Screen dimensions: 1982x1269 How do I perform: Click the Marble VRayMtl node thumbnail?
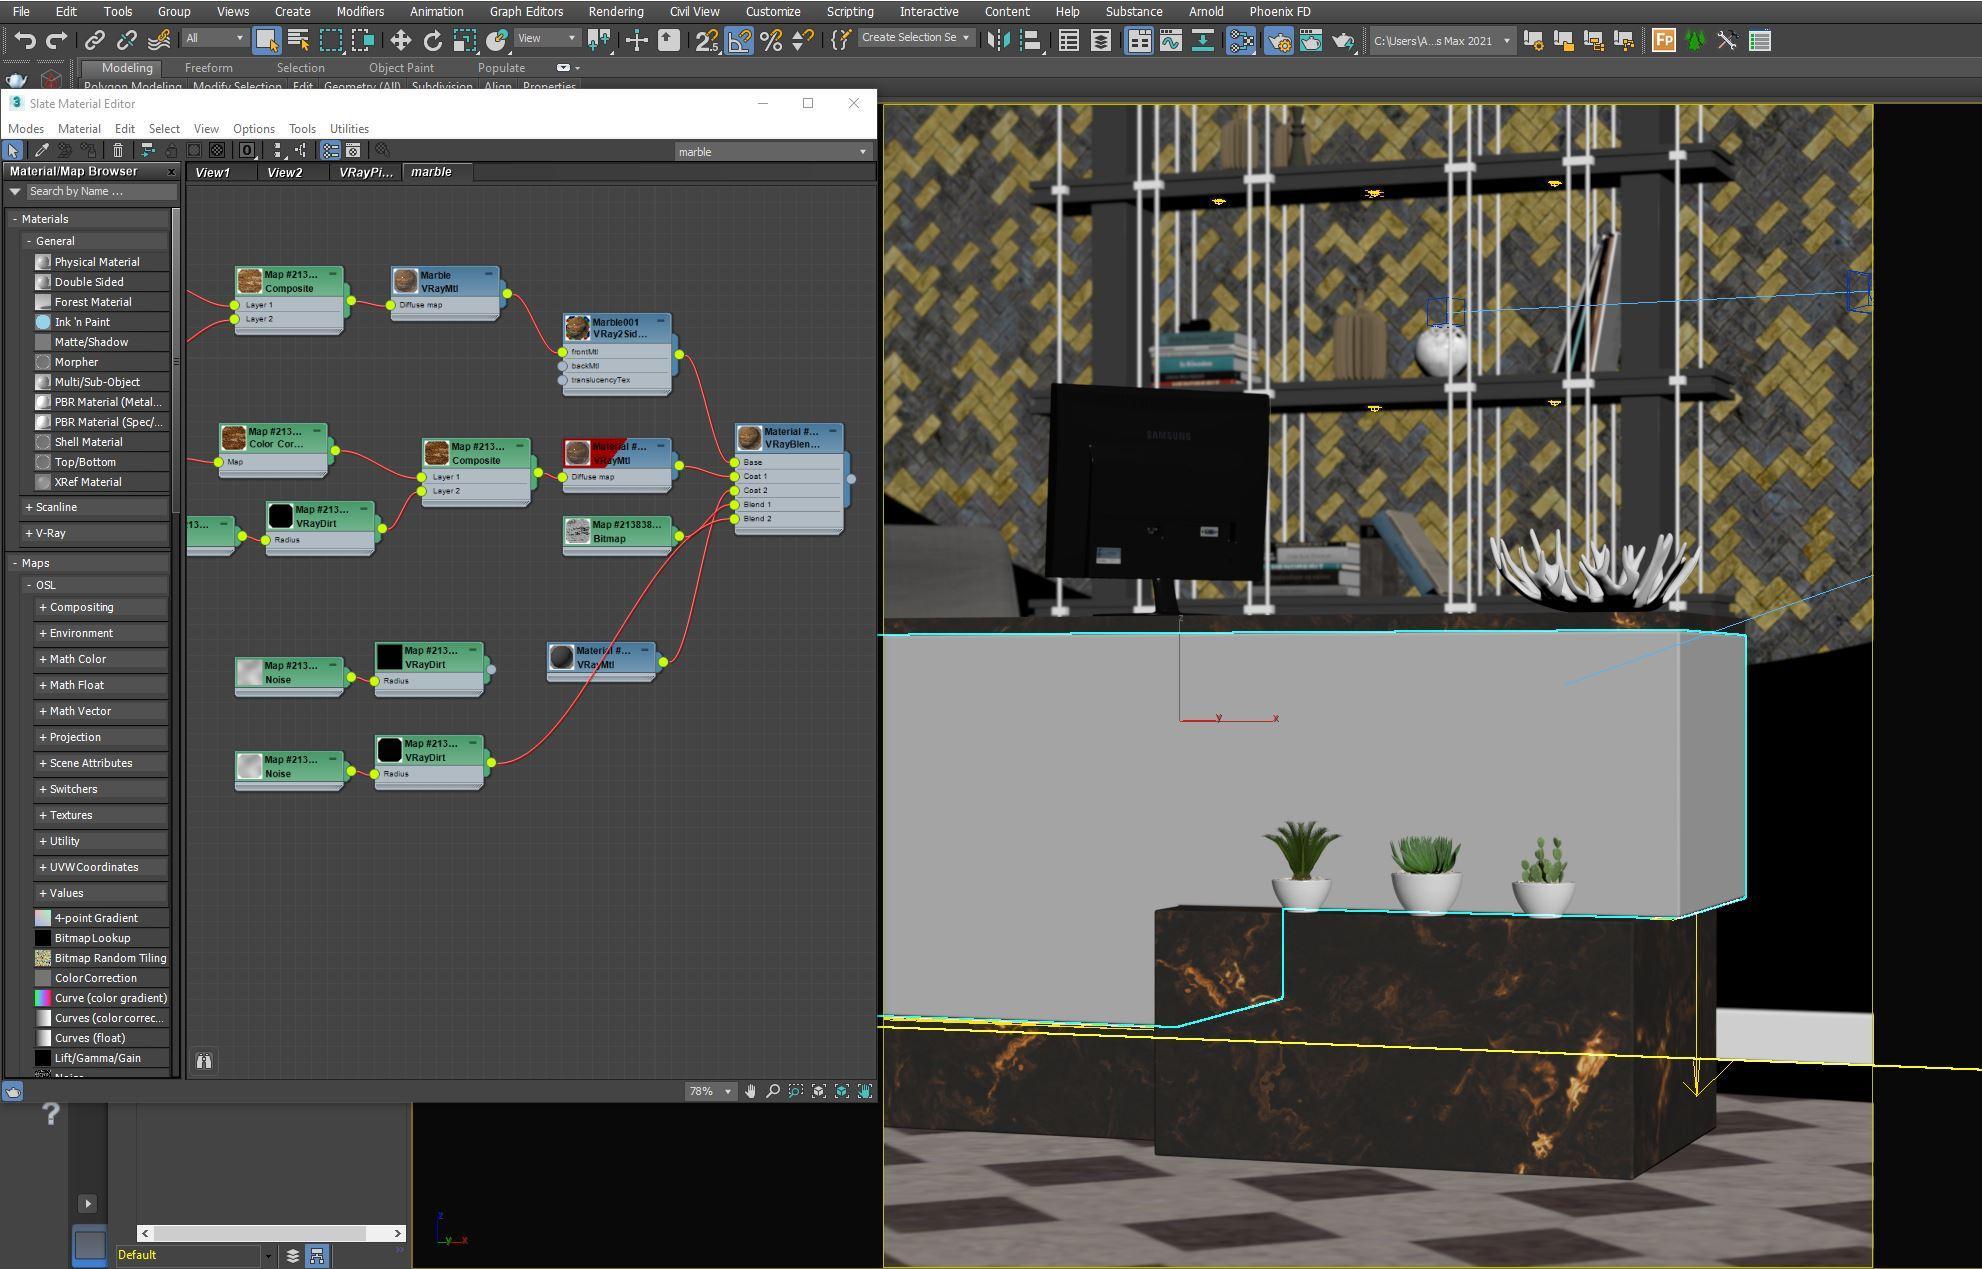click(405, 281)
